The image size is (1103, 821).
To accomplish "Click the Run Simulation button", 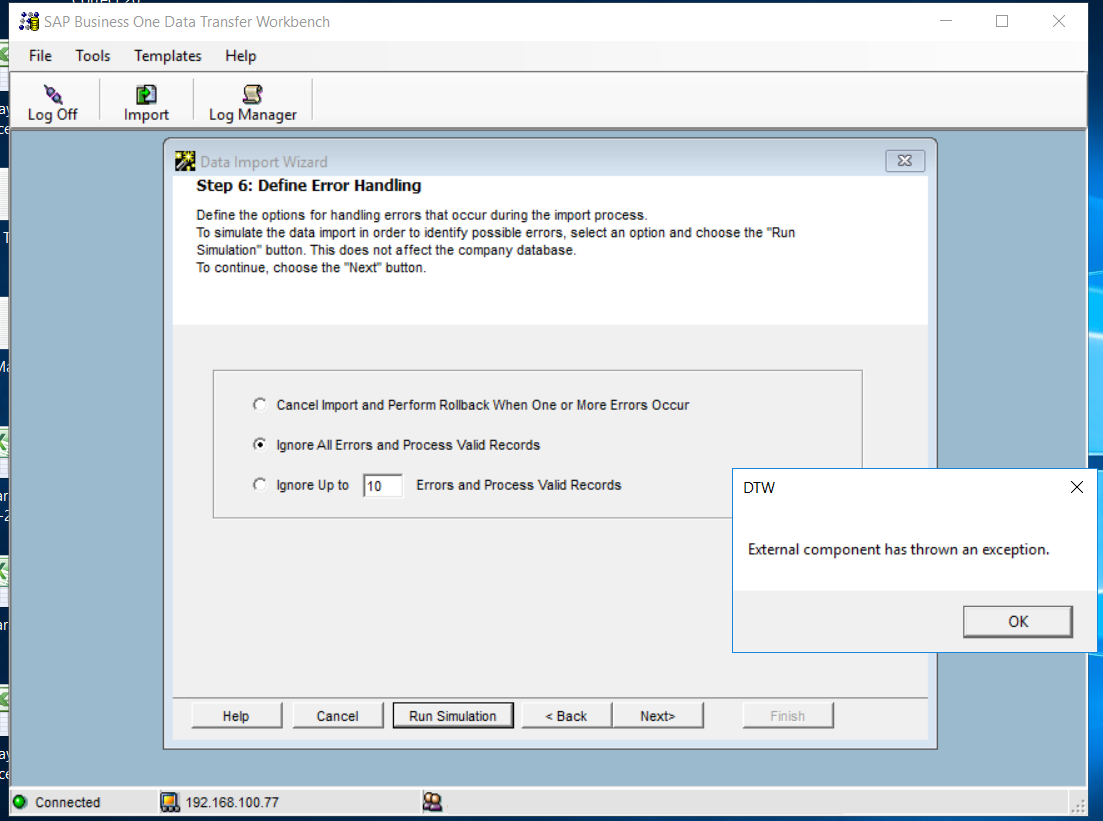I will click(452, 716).
